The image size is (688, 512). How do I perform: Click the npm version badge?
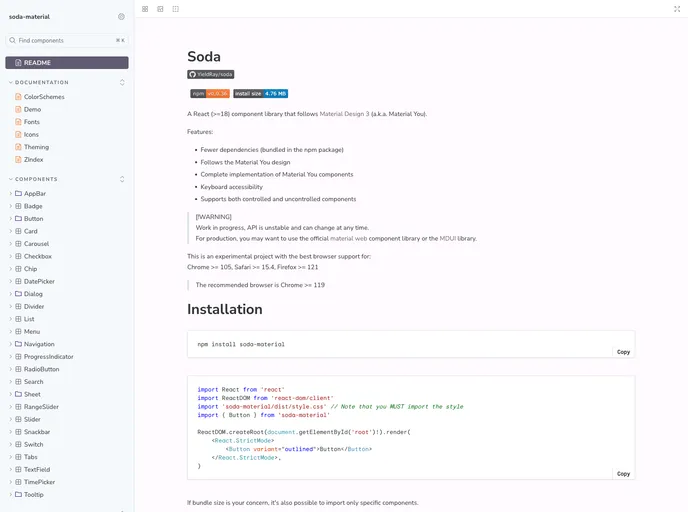pos(210,93)
